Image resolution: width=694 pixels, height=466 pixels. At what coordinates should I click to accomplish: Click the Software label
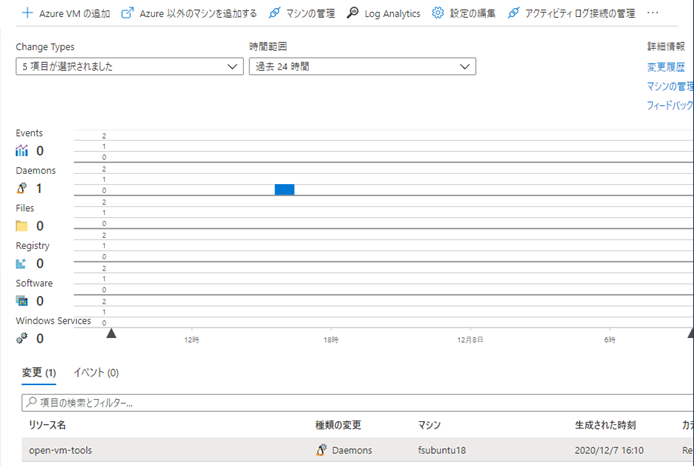click(34, 283)
